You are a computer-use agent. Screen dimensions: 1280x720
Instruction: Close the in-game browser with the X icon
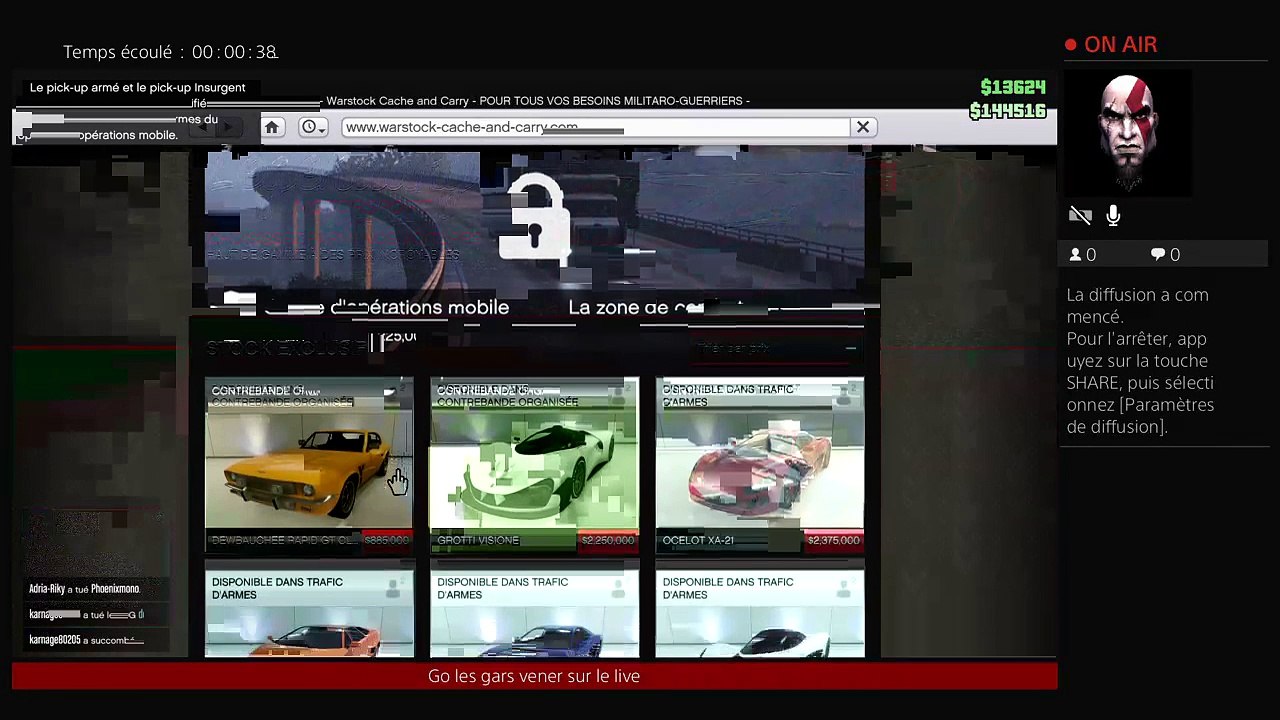coord(863,127)
